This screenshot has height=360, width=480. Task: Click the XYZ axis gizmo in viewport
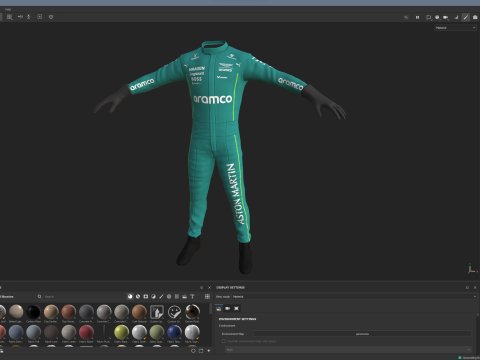471,269
